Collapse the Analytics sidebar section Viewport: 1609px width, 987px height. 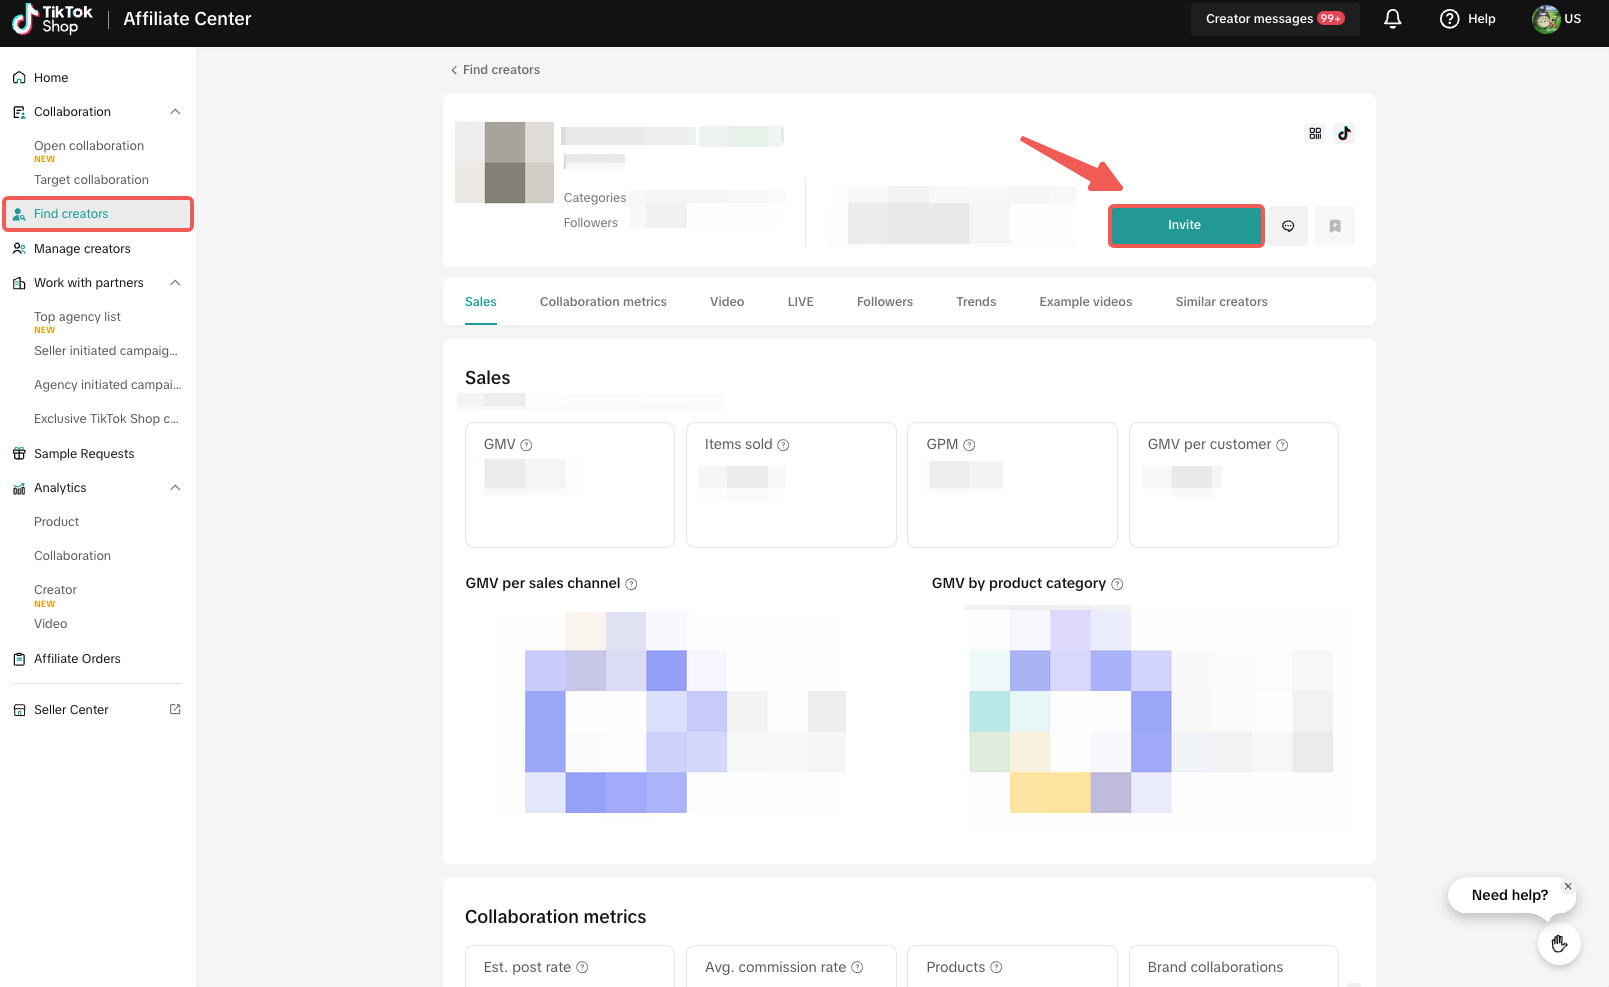[x=175, y=488]
